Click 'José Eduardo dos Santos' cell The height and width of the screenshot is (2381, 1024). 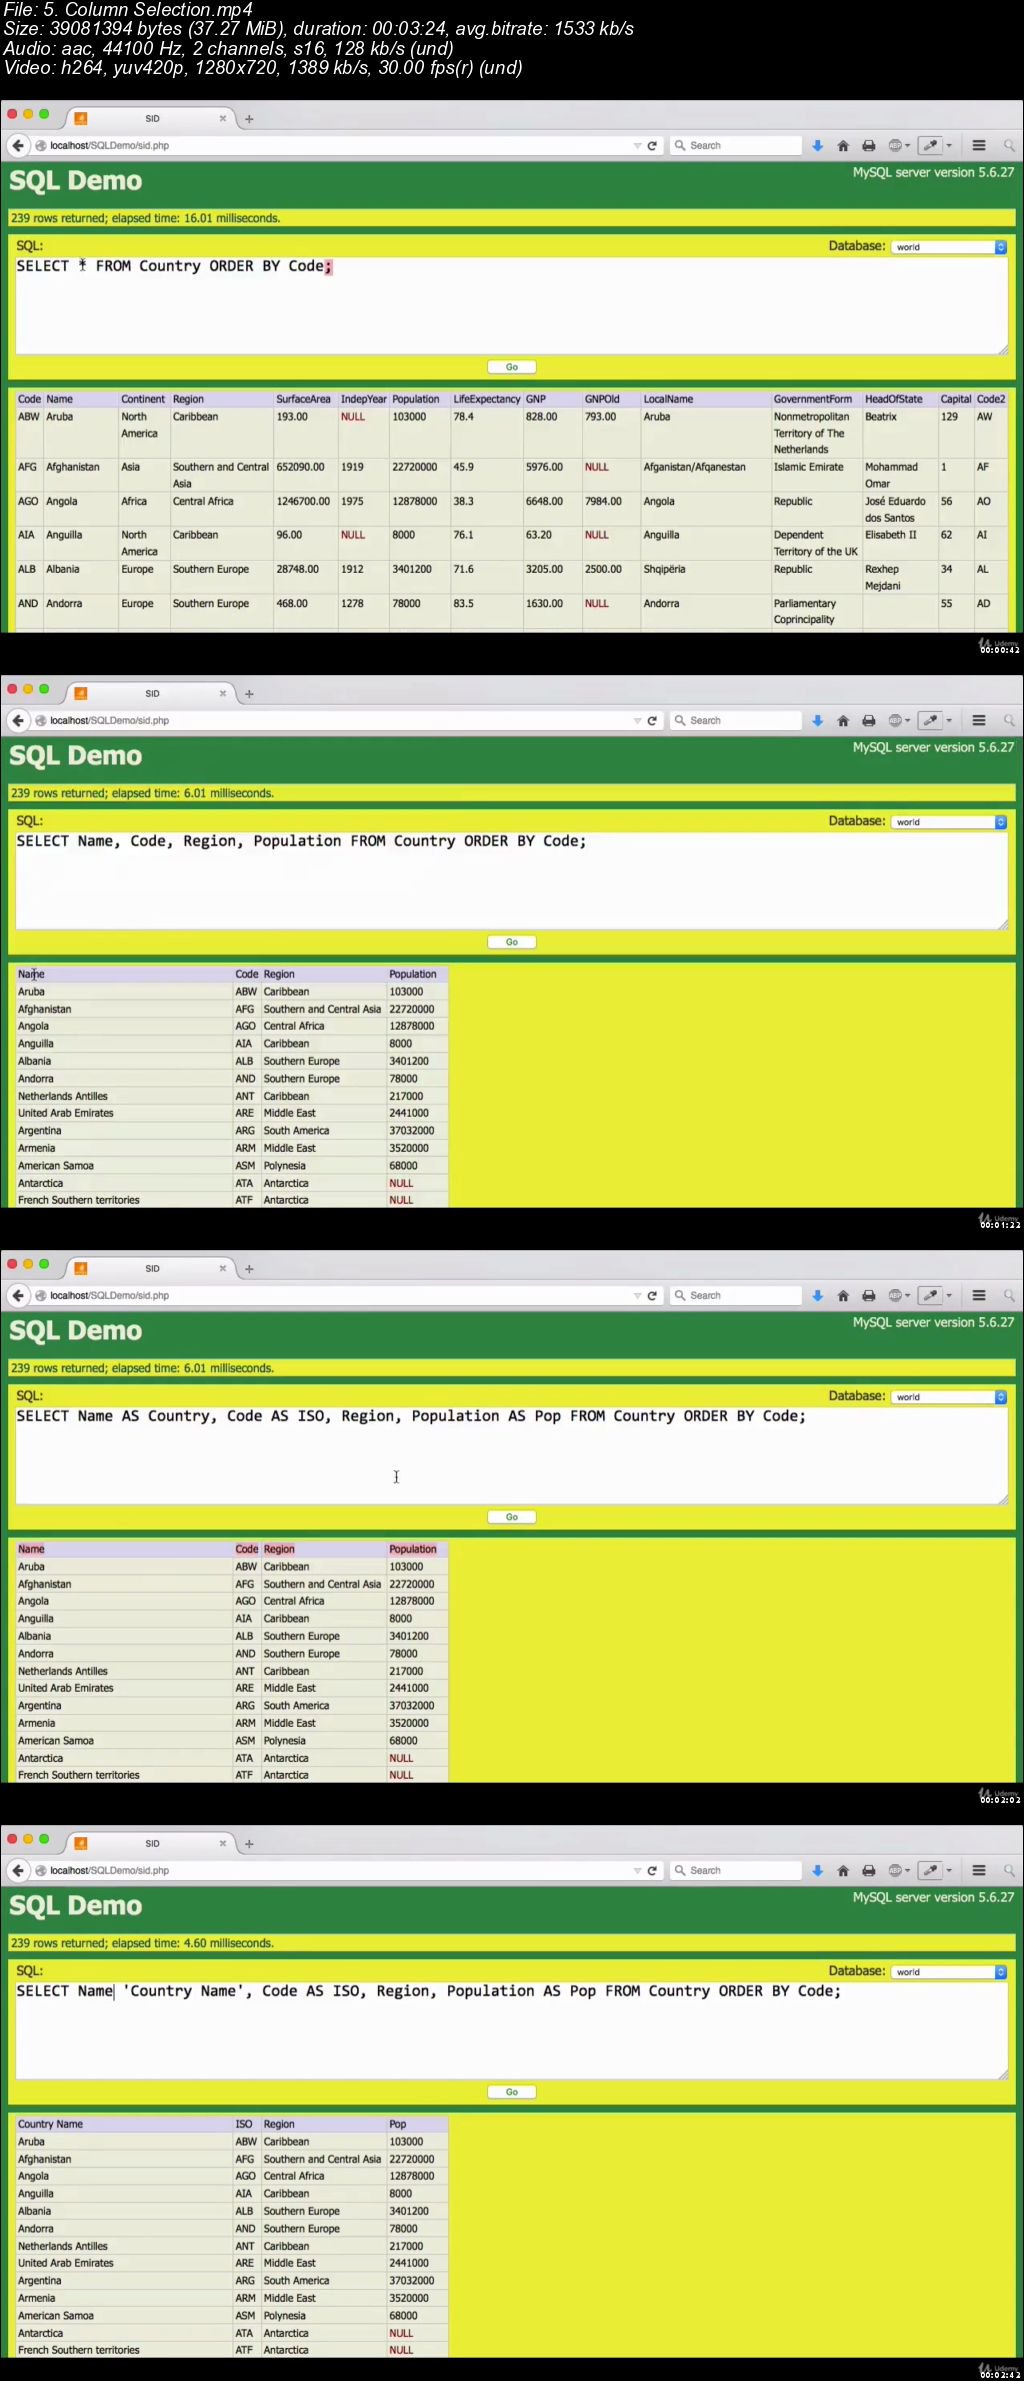point(895,509)
